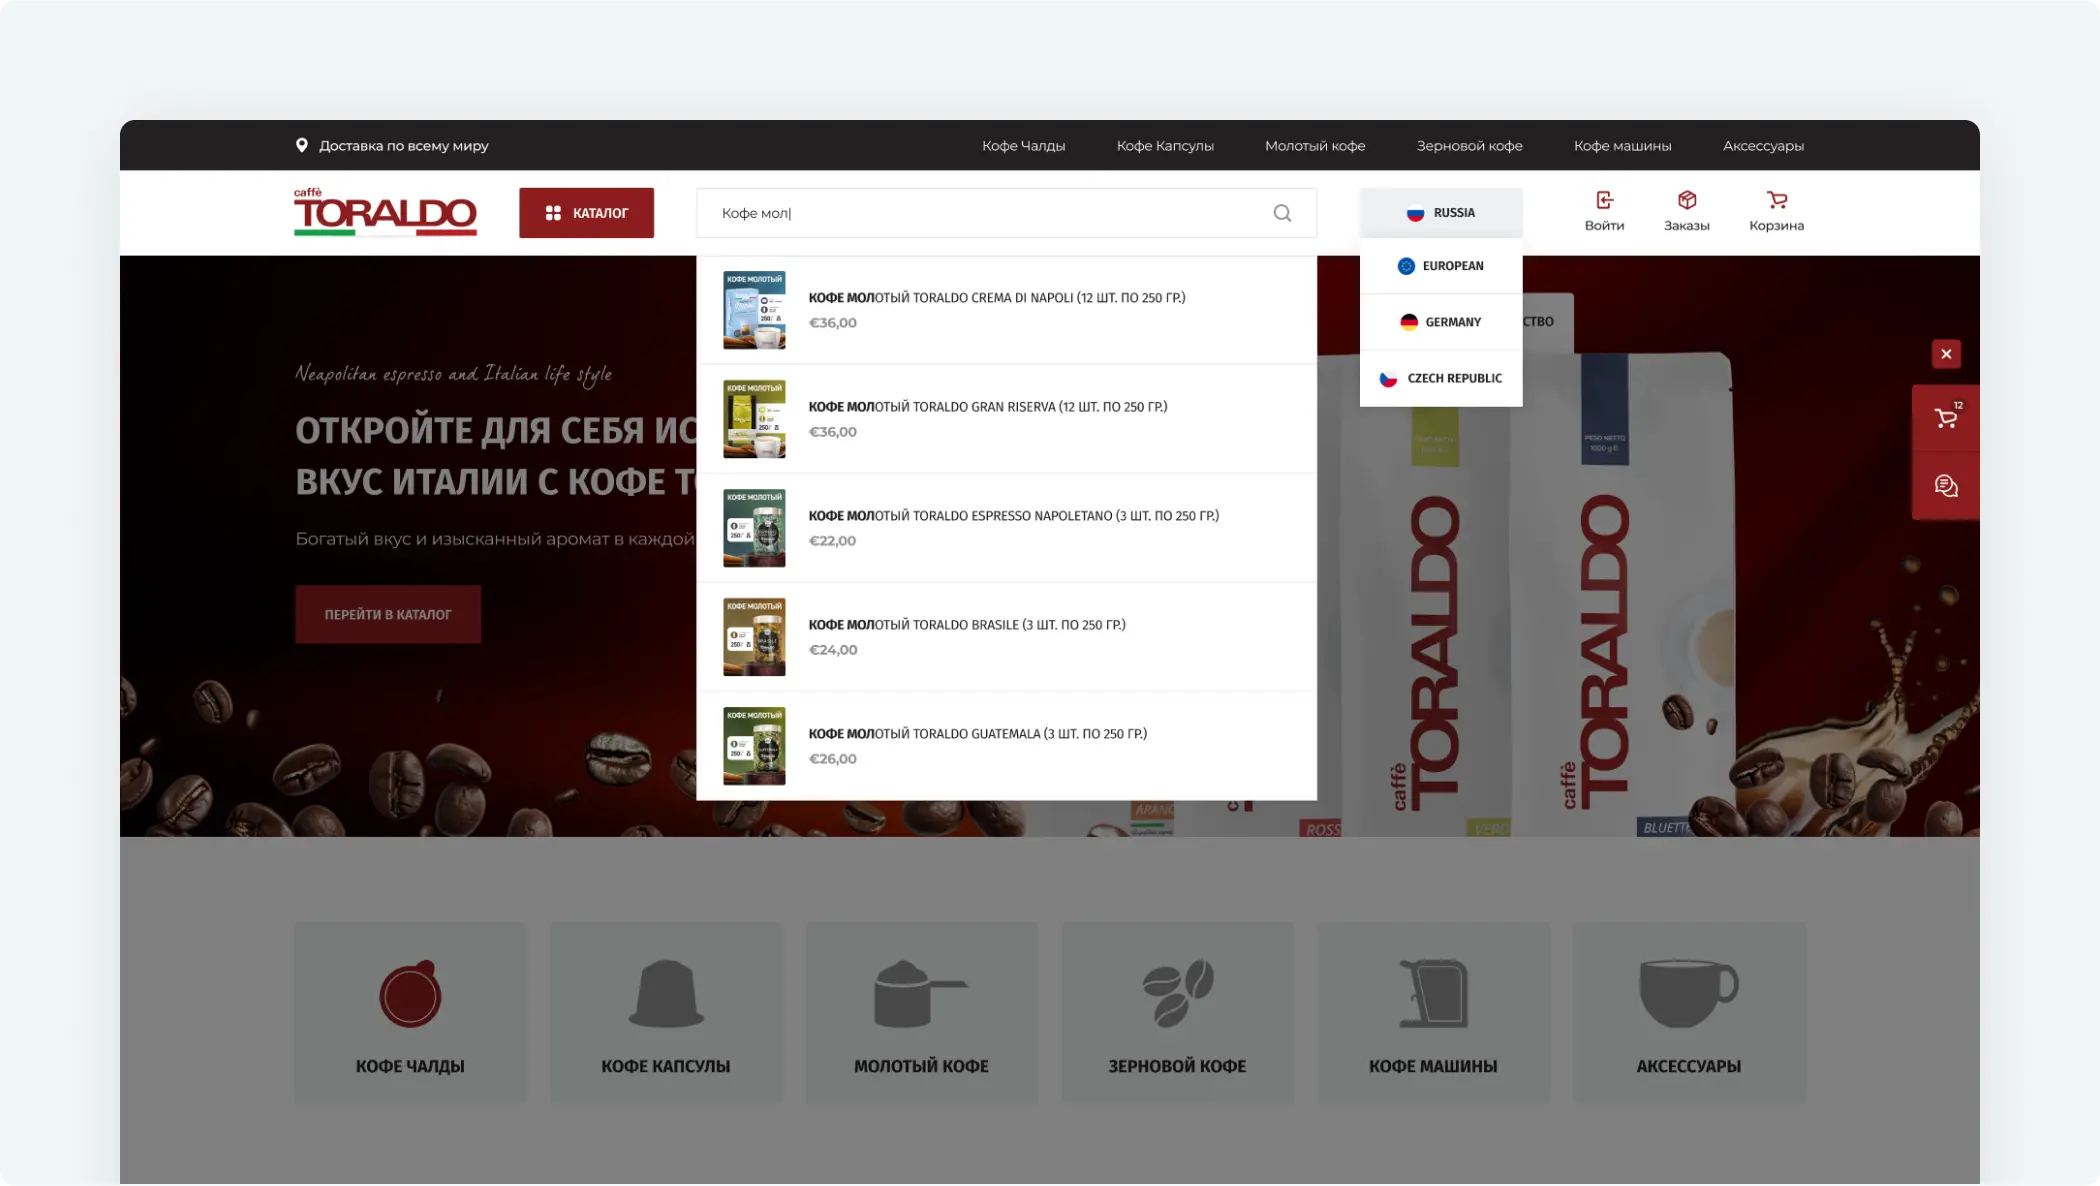Screen dimensions: 2100x1186
Task: Close the floating side widget with X
Action: (x=1945, y=354)
